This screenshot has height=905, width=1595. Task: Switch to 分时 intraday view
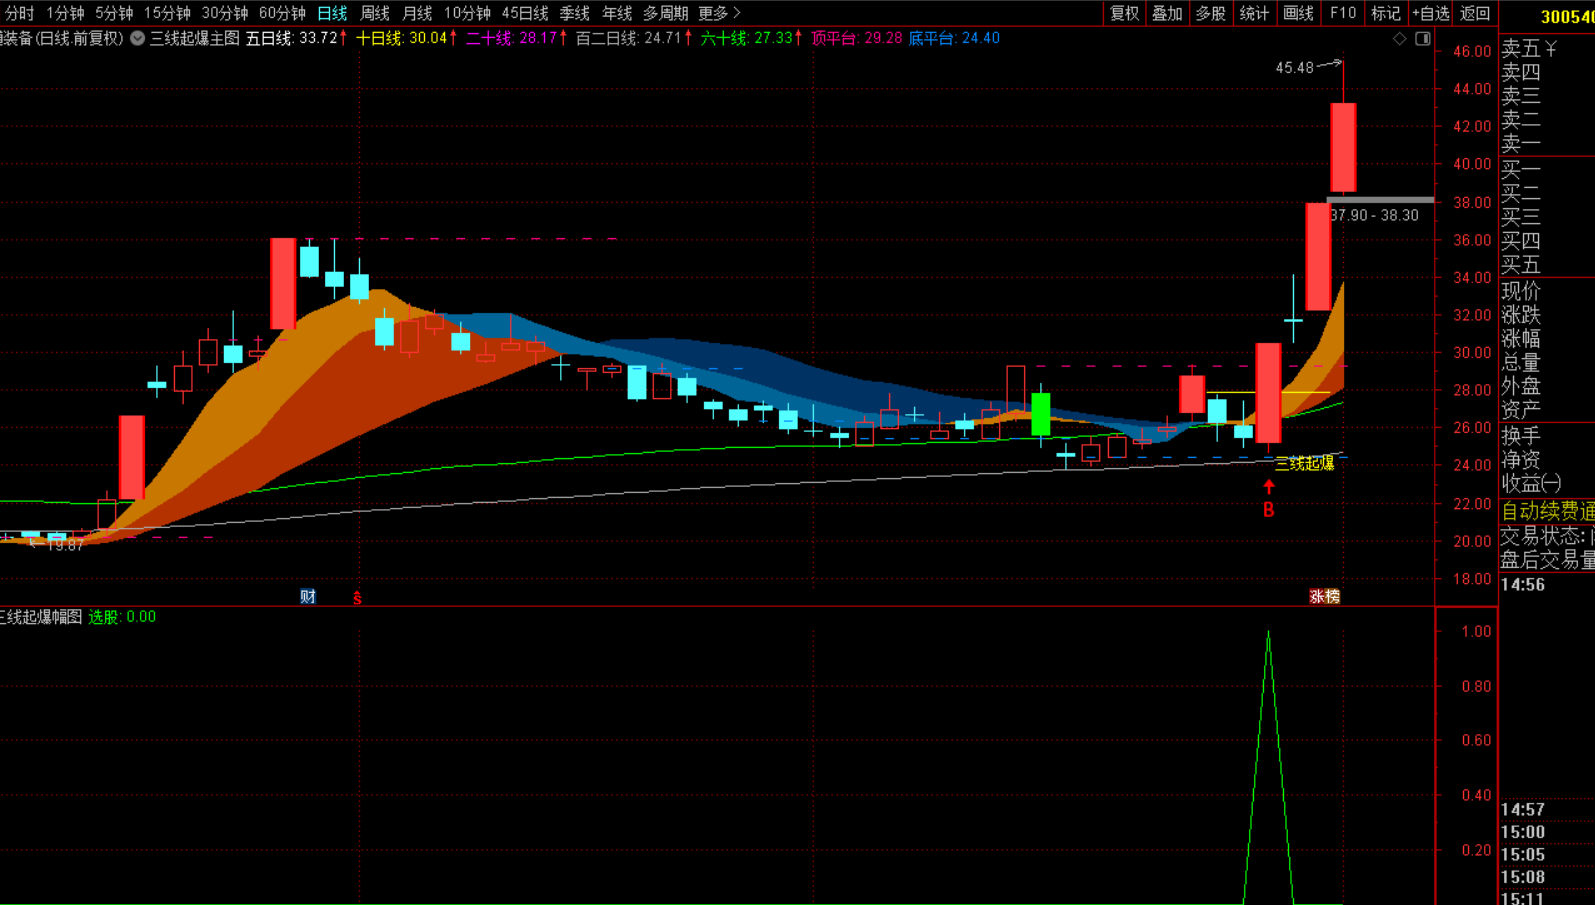coord(20,13)
